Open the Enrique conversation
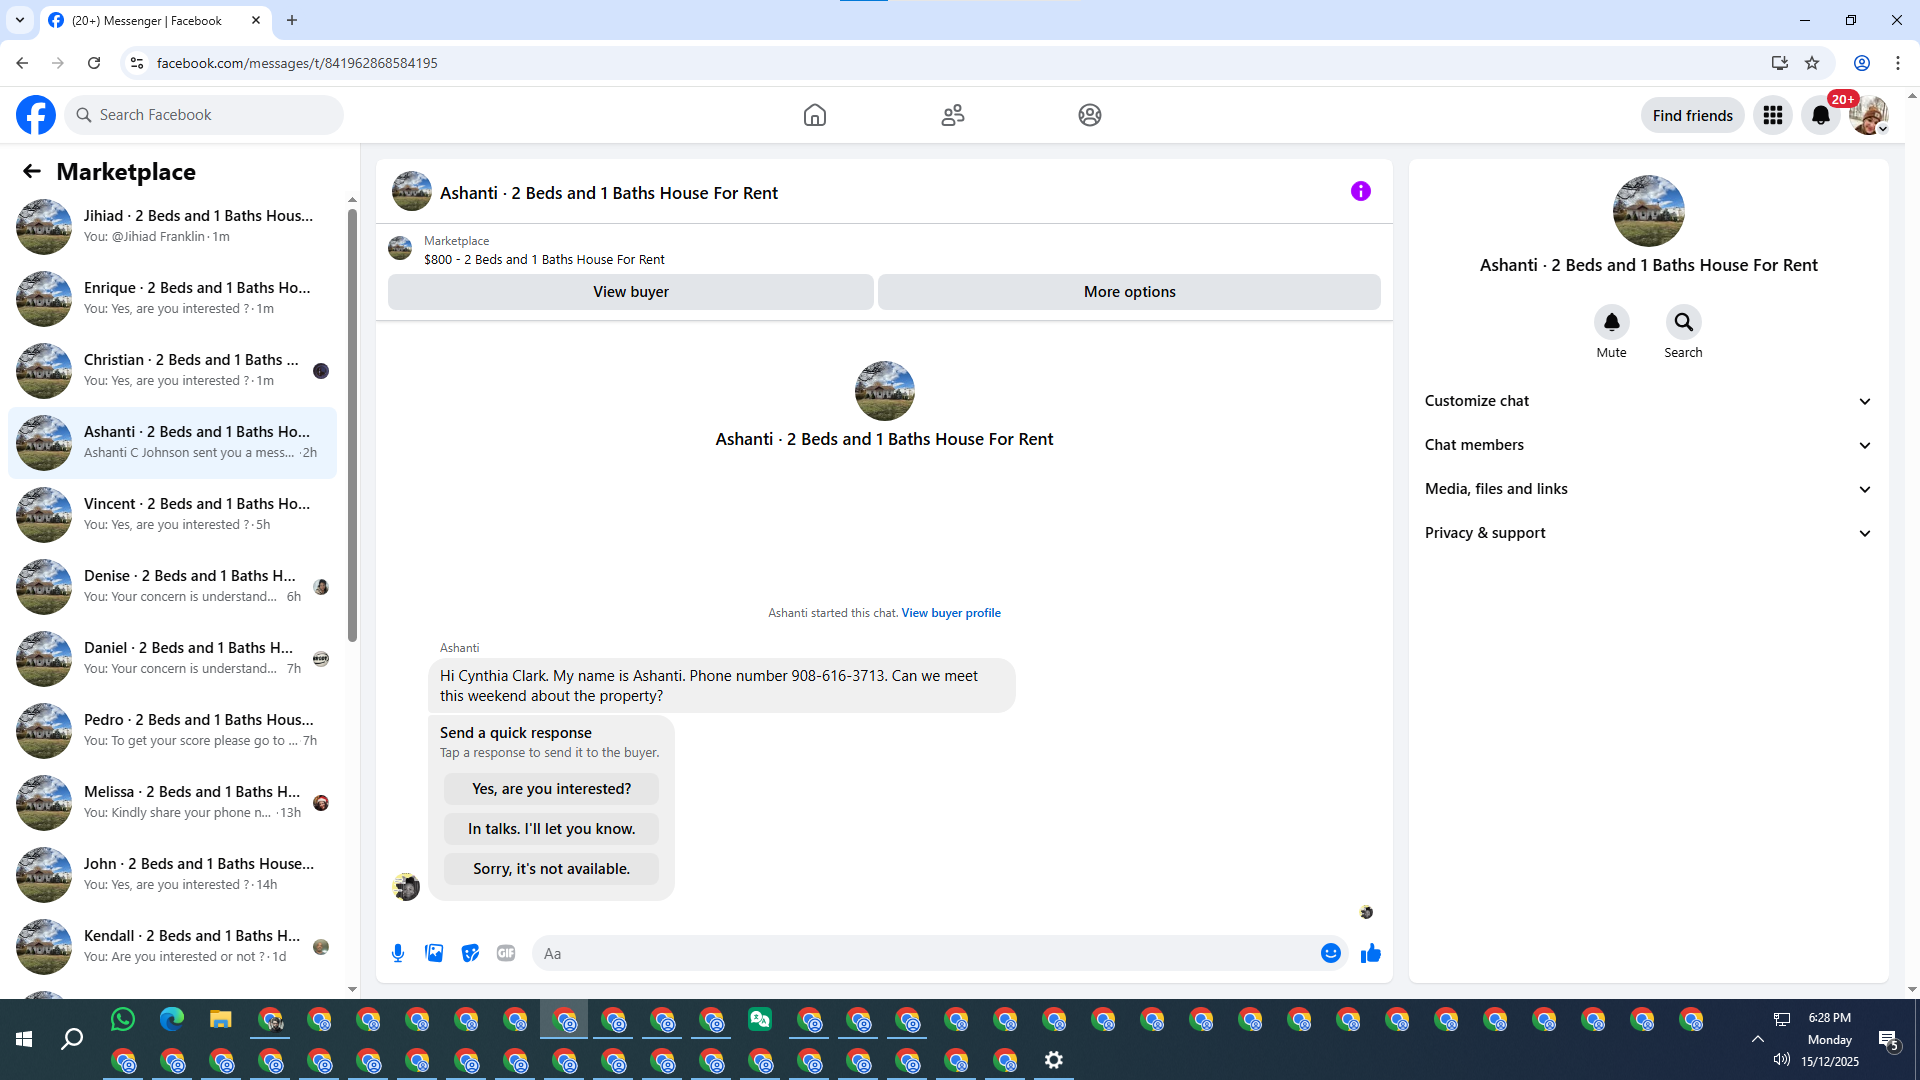Image resolution: width=1920 pixels, height=1080 pixels. (172, 298)
